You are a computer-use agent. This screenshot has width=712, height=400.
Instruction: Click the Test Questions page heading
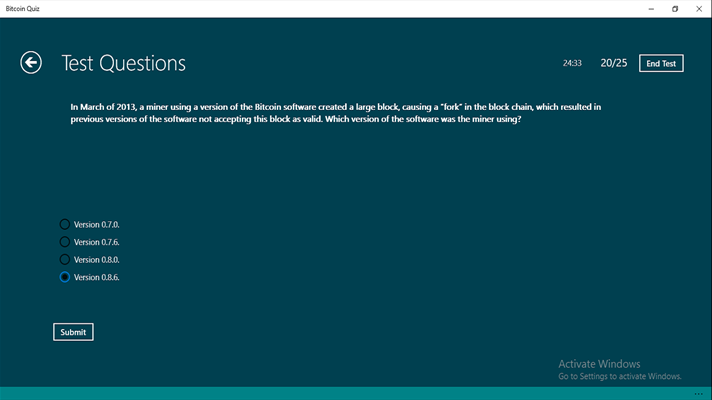124,63
